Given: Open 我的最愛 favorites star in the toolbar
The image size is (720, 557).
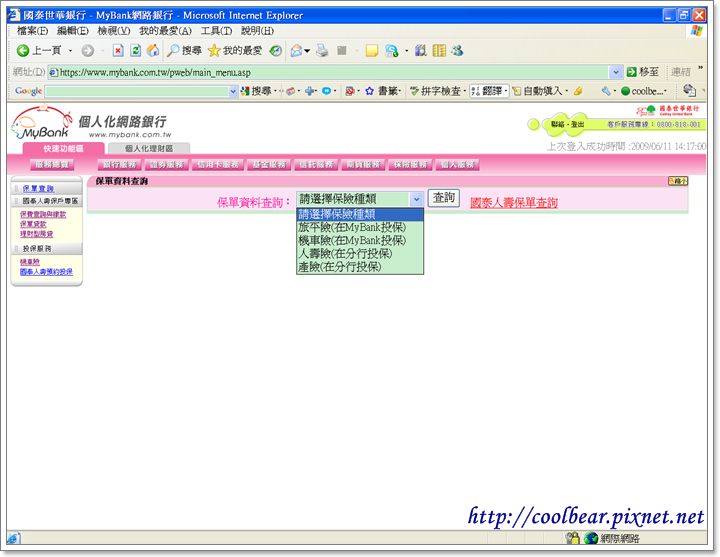Looking at the screenshot, I should pyautogui.click(x=235, y=51).
